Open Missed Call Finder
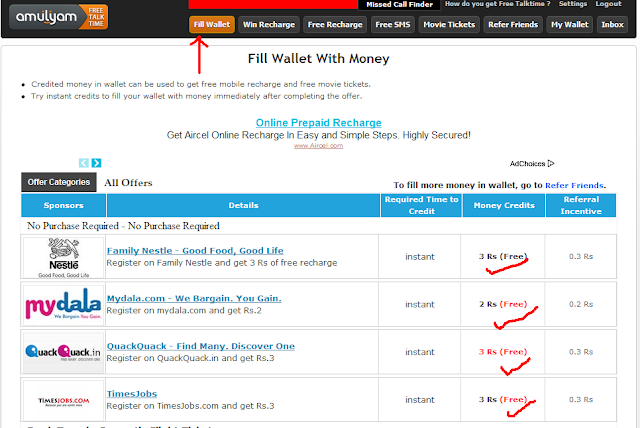Image resolution: width=640 pixels, height=428 pixels. pyautogui.click(x=399, y=4)
